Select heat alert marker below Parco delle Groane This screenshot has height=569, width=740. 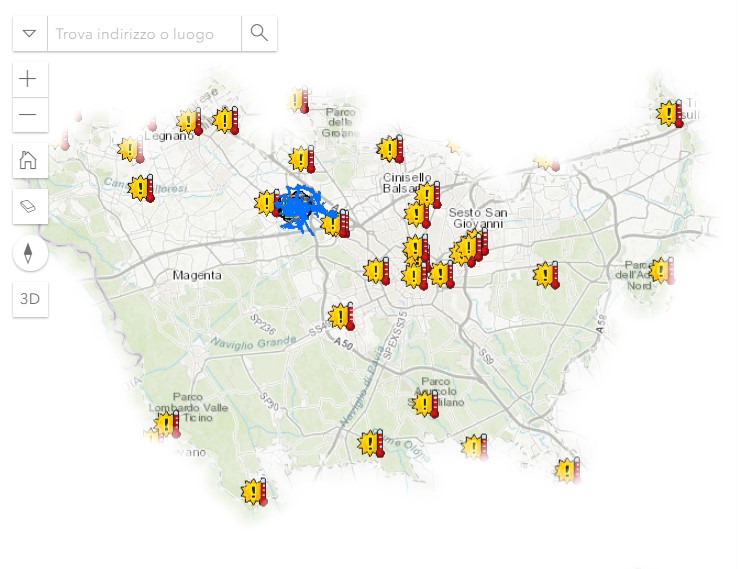[x=302, y=159]
